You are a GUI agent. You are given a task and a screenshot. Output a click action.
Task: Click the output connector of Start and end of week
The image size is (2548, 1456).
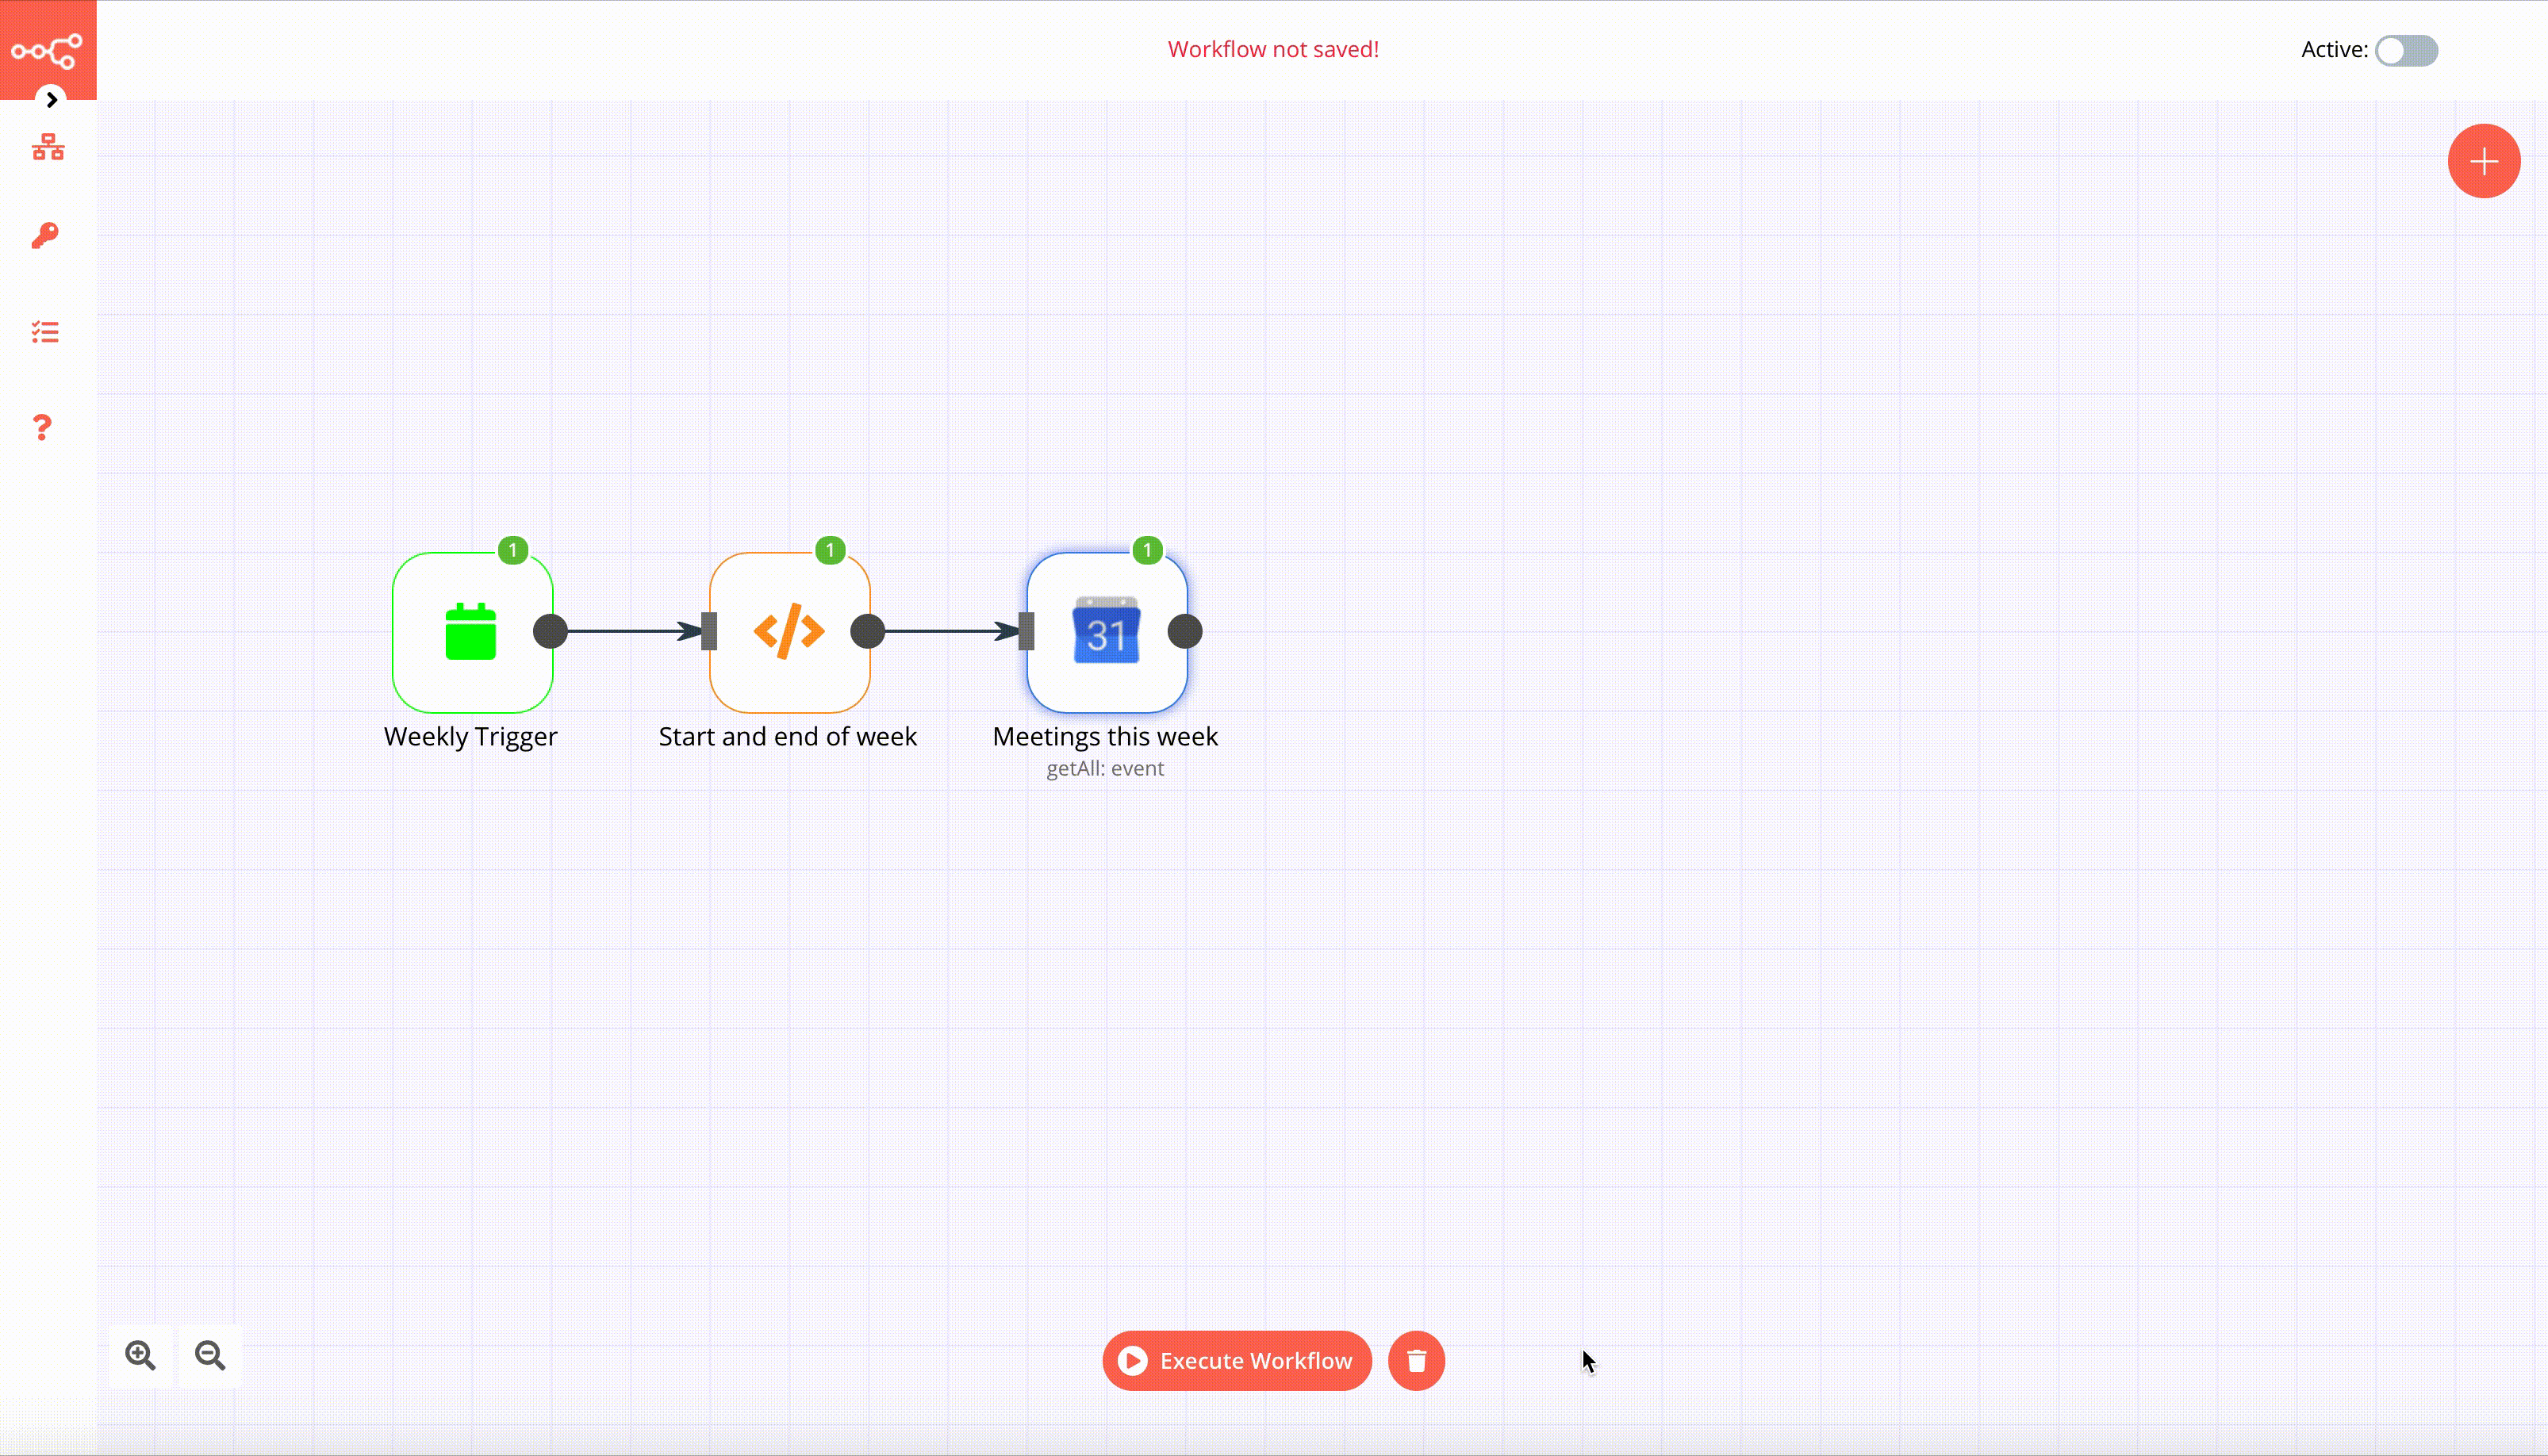868,631
